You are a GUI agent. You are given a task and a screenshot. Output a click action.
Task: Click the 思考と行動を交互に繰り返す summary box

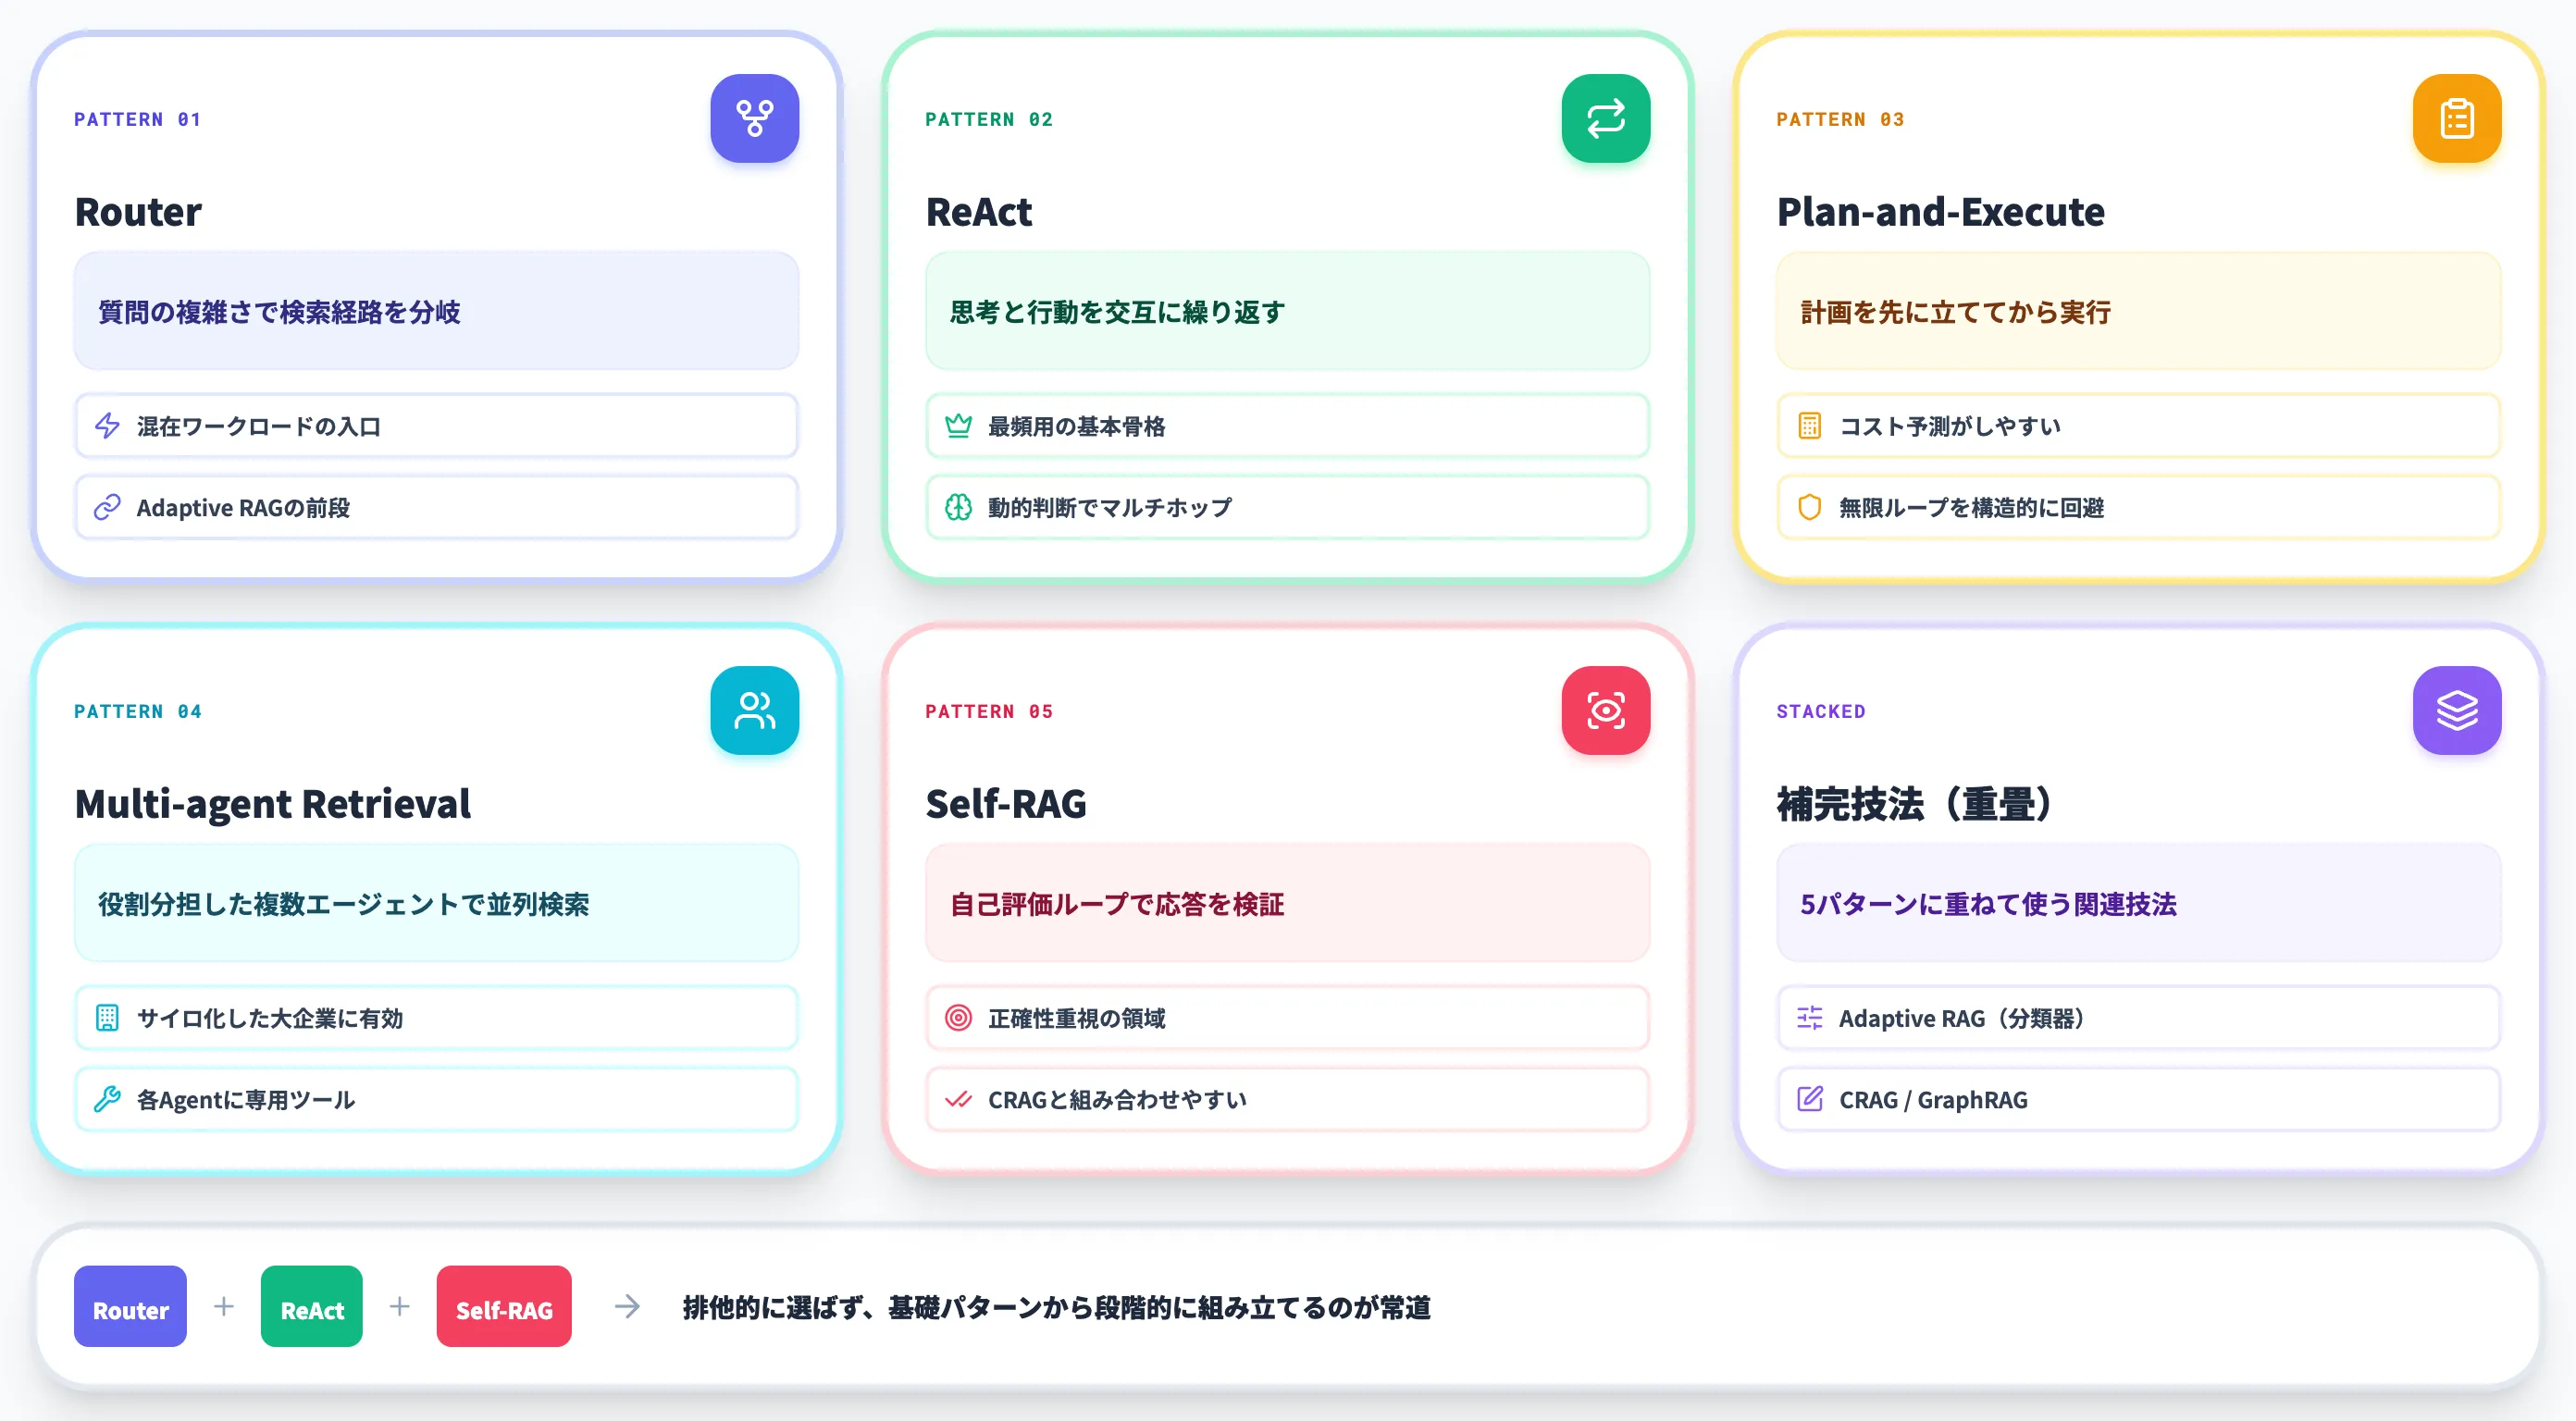pyautogui.click(x=1287, y=311)
